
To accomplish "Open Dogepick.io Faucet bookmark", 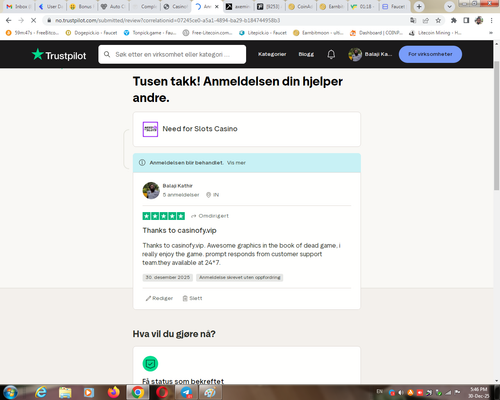I will (x=91, y=33).
